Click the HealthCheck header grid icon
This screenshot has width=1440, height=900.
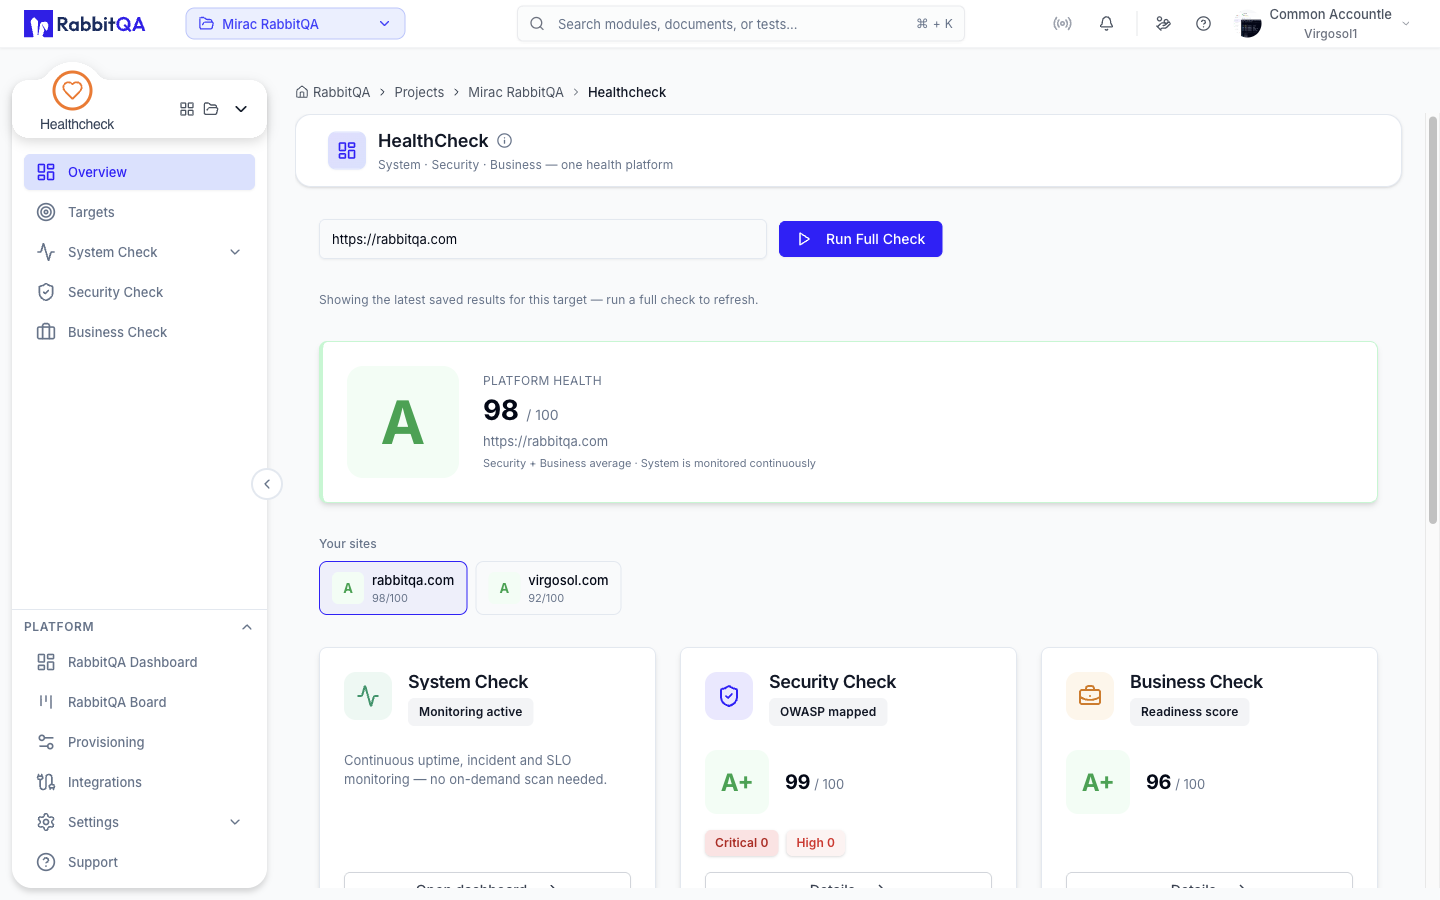347,151
